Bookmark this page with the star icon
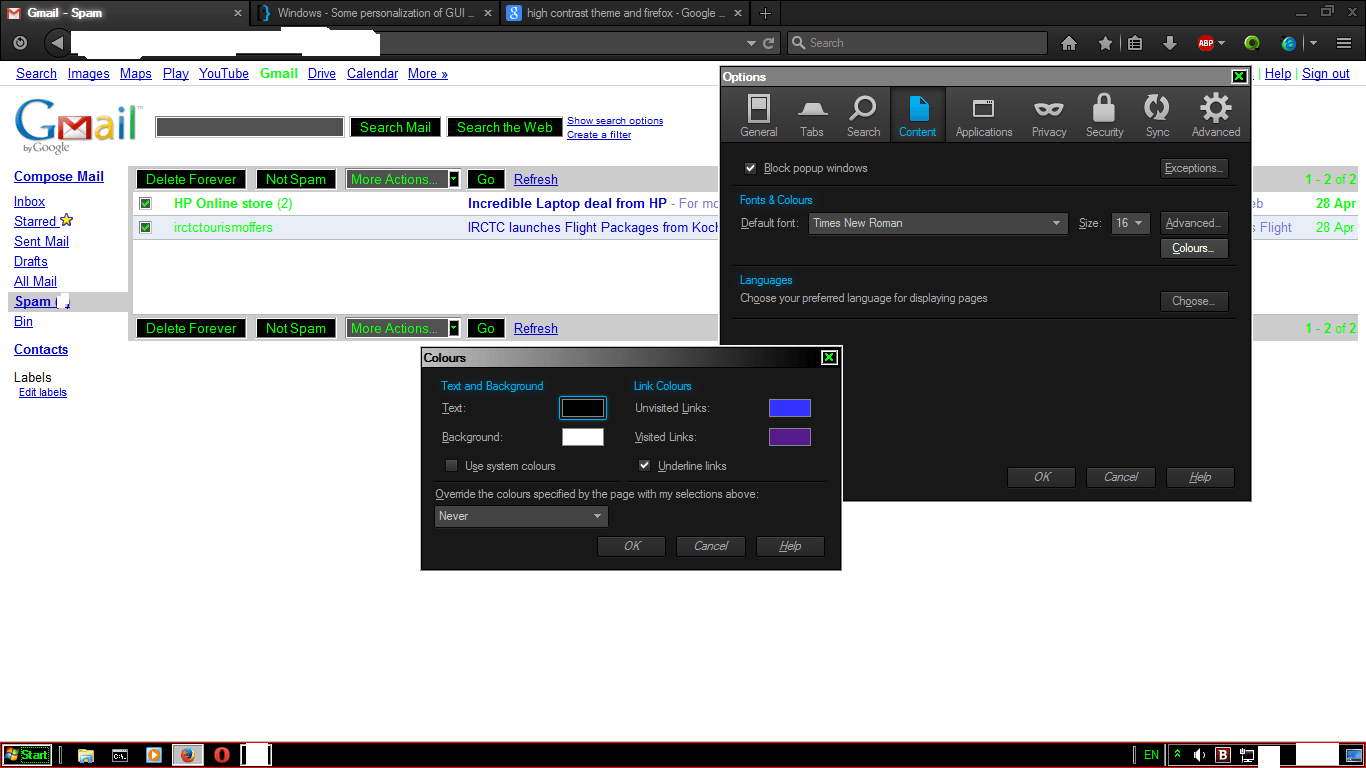This screenshot has width=1366, height=768. pos(1105,43)
